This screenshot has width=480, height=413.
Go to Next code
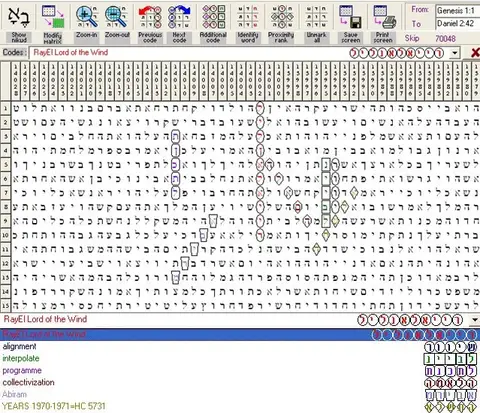(179, 17)
